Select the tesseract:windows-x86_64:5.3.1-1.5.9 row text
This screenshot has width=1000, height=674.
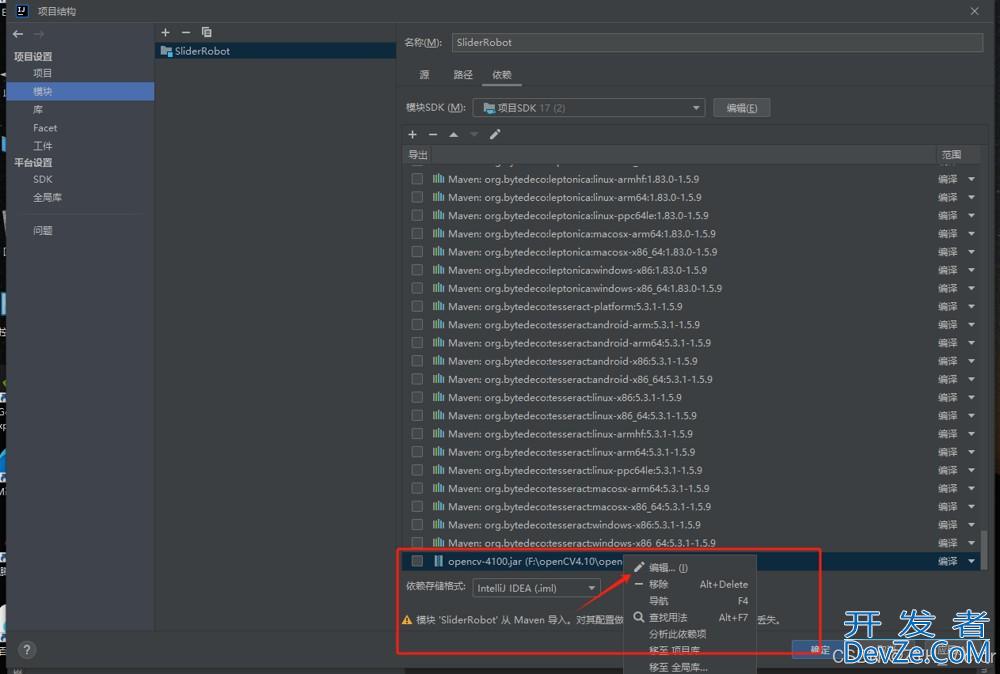coord(582,543)
